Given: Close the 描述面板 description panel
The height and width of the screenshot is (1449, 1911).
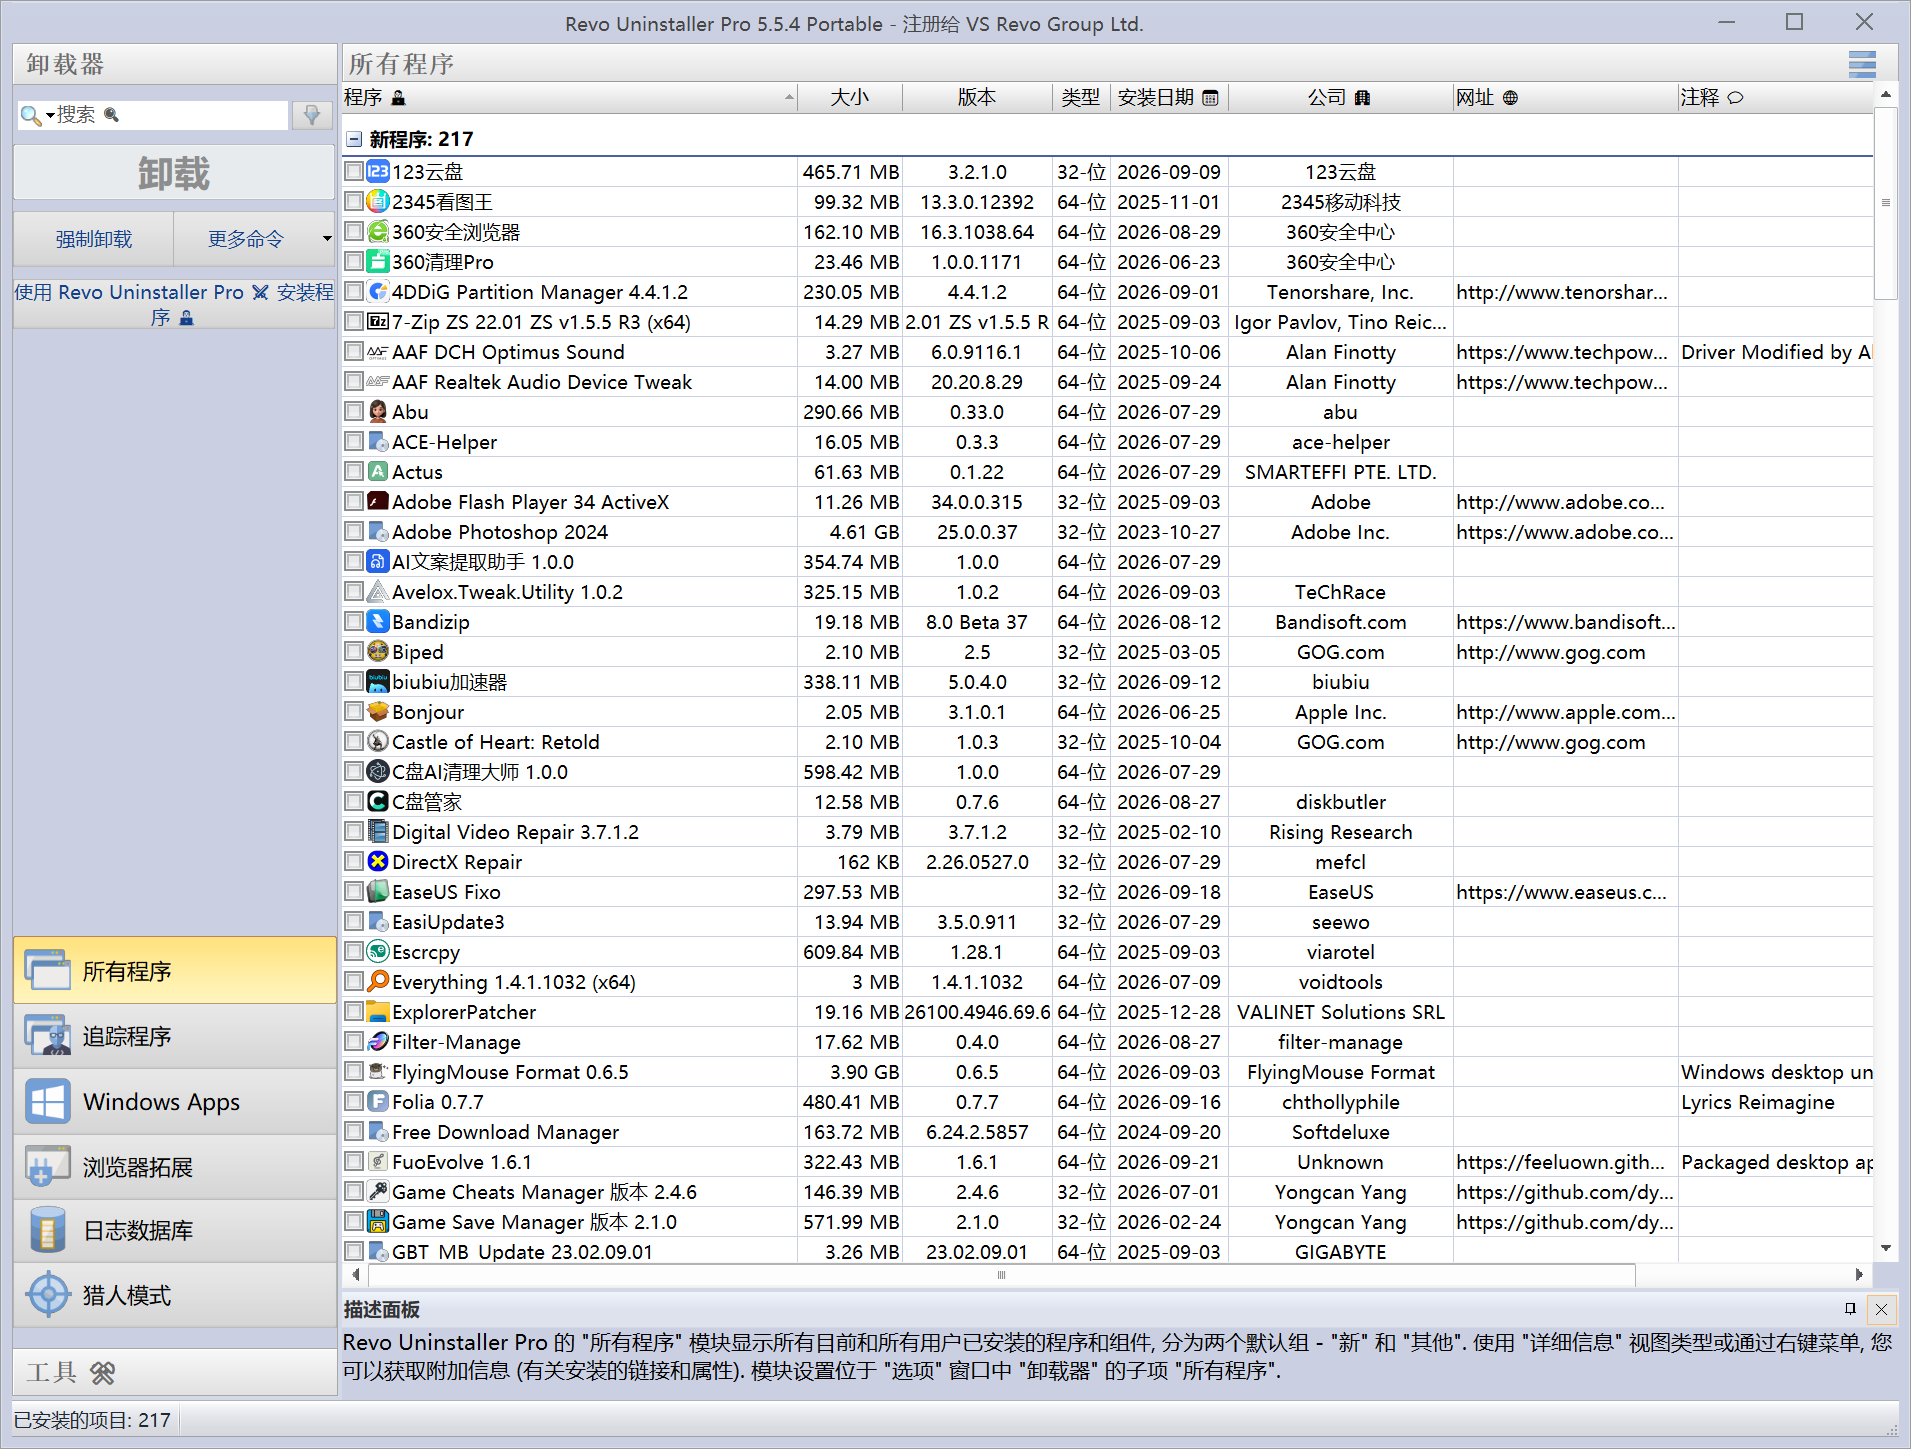Looking at the screenshot, I should [x=1881, y=1309].
